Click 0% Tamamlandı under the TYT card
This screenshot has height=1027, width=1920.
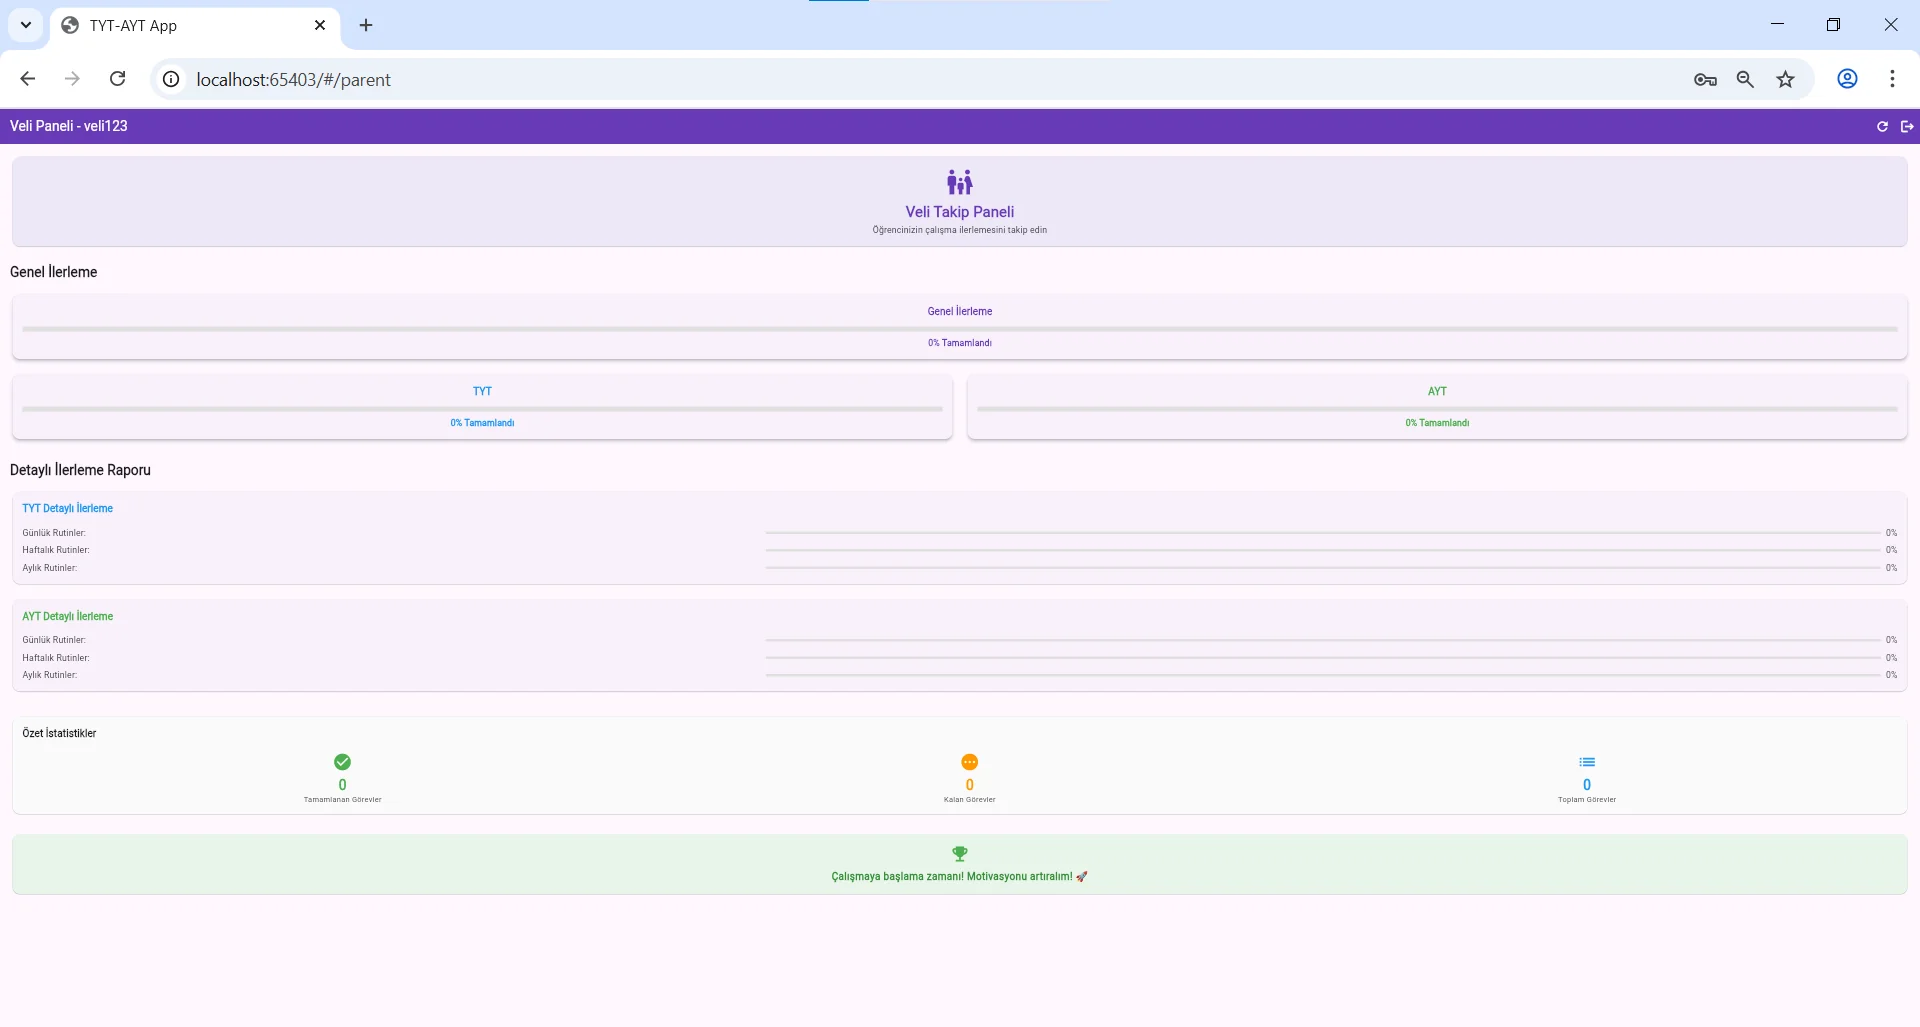point(482,423)
